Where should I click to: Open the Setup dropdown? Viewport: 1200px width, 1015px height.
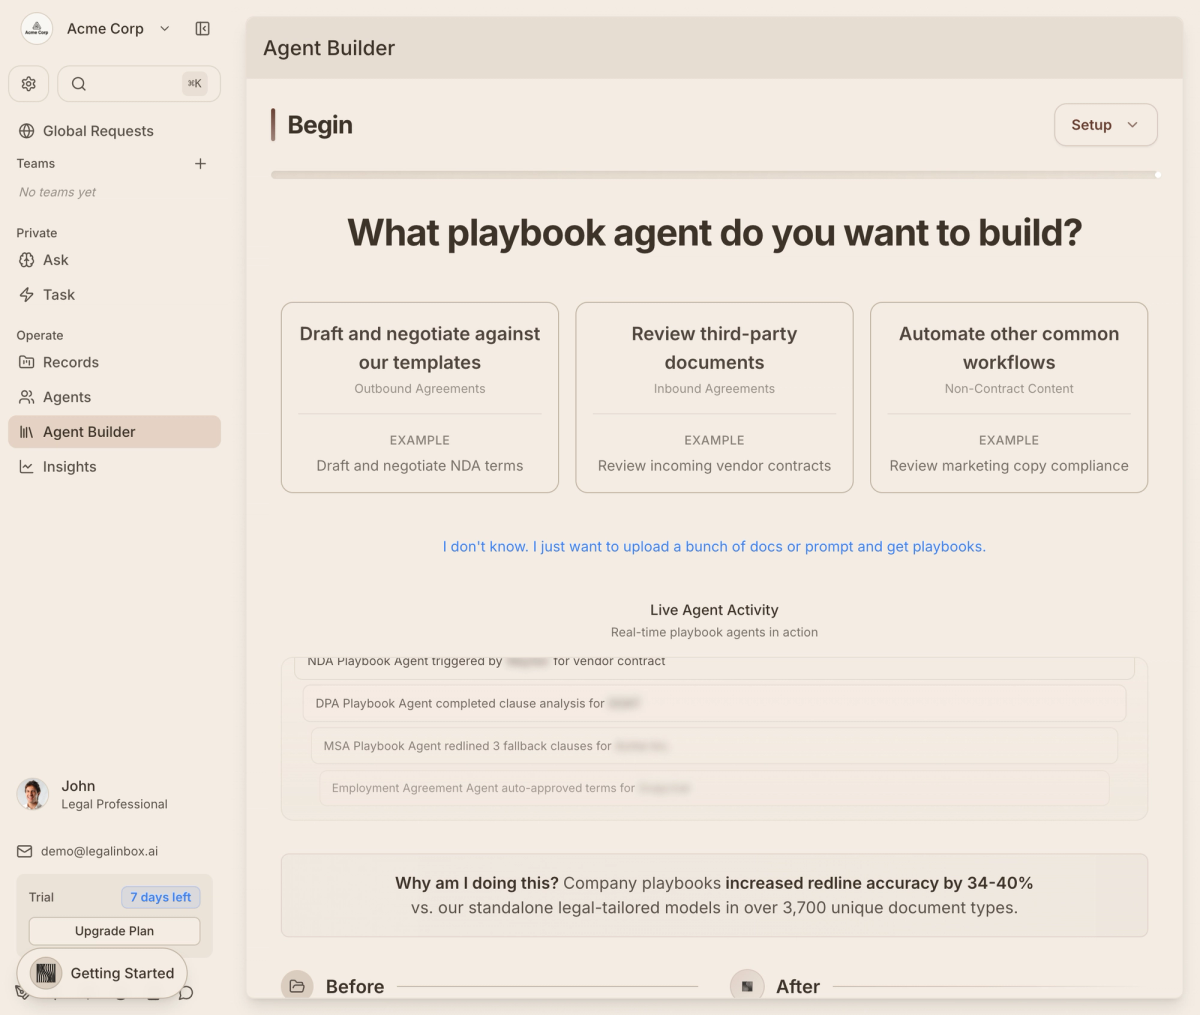coord(1105,125)
